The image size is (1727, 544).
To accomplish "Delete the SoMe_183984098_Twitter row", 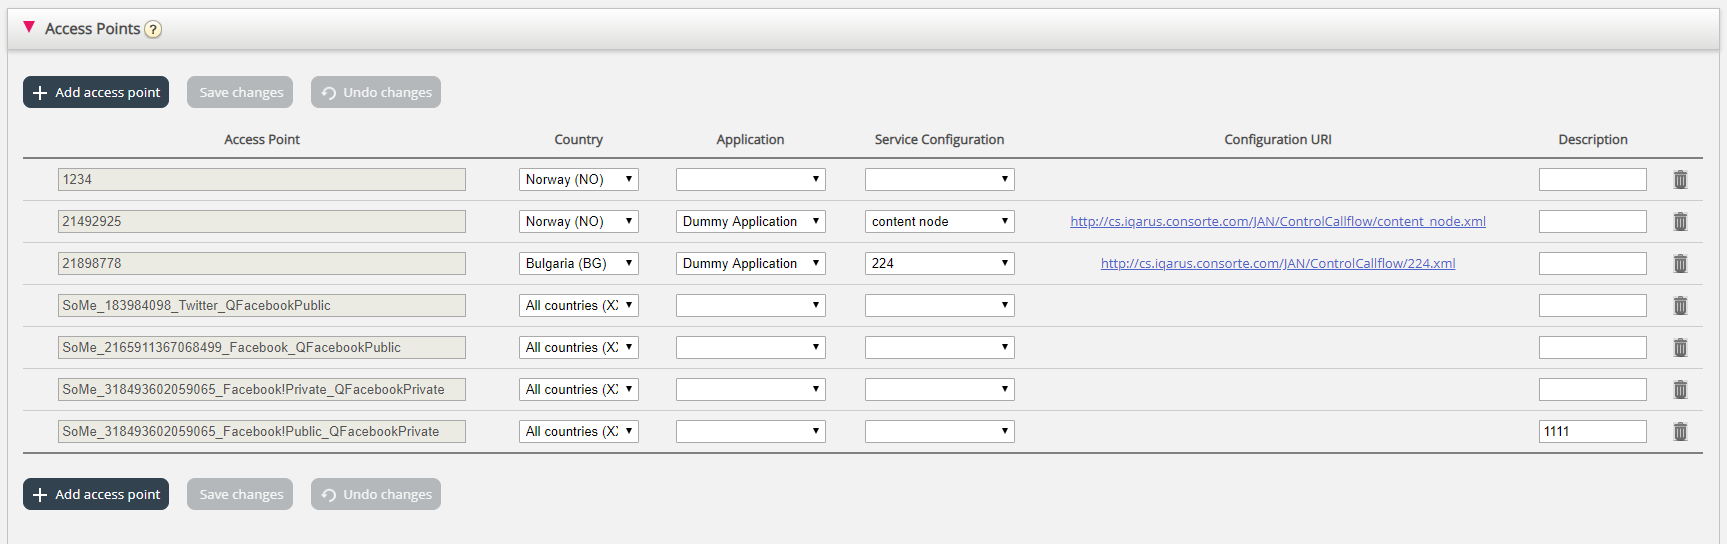I will pos(1680,306).
